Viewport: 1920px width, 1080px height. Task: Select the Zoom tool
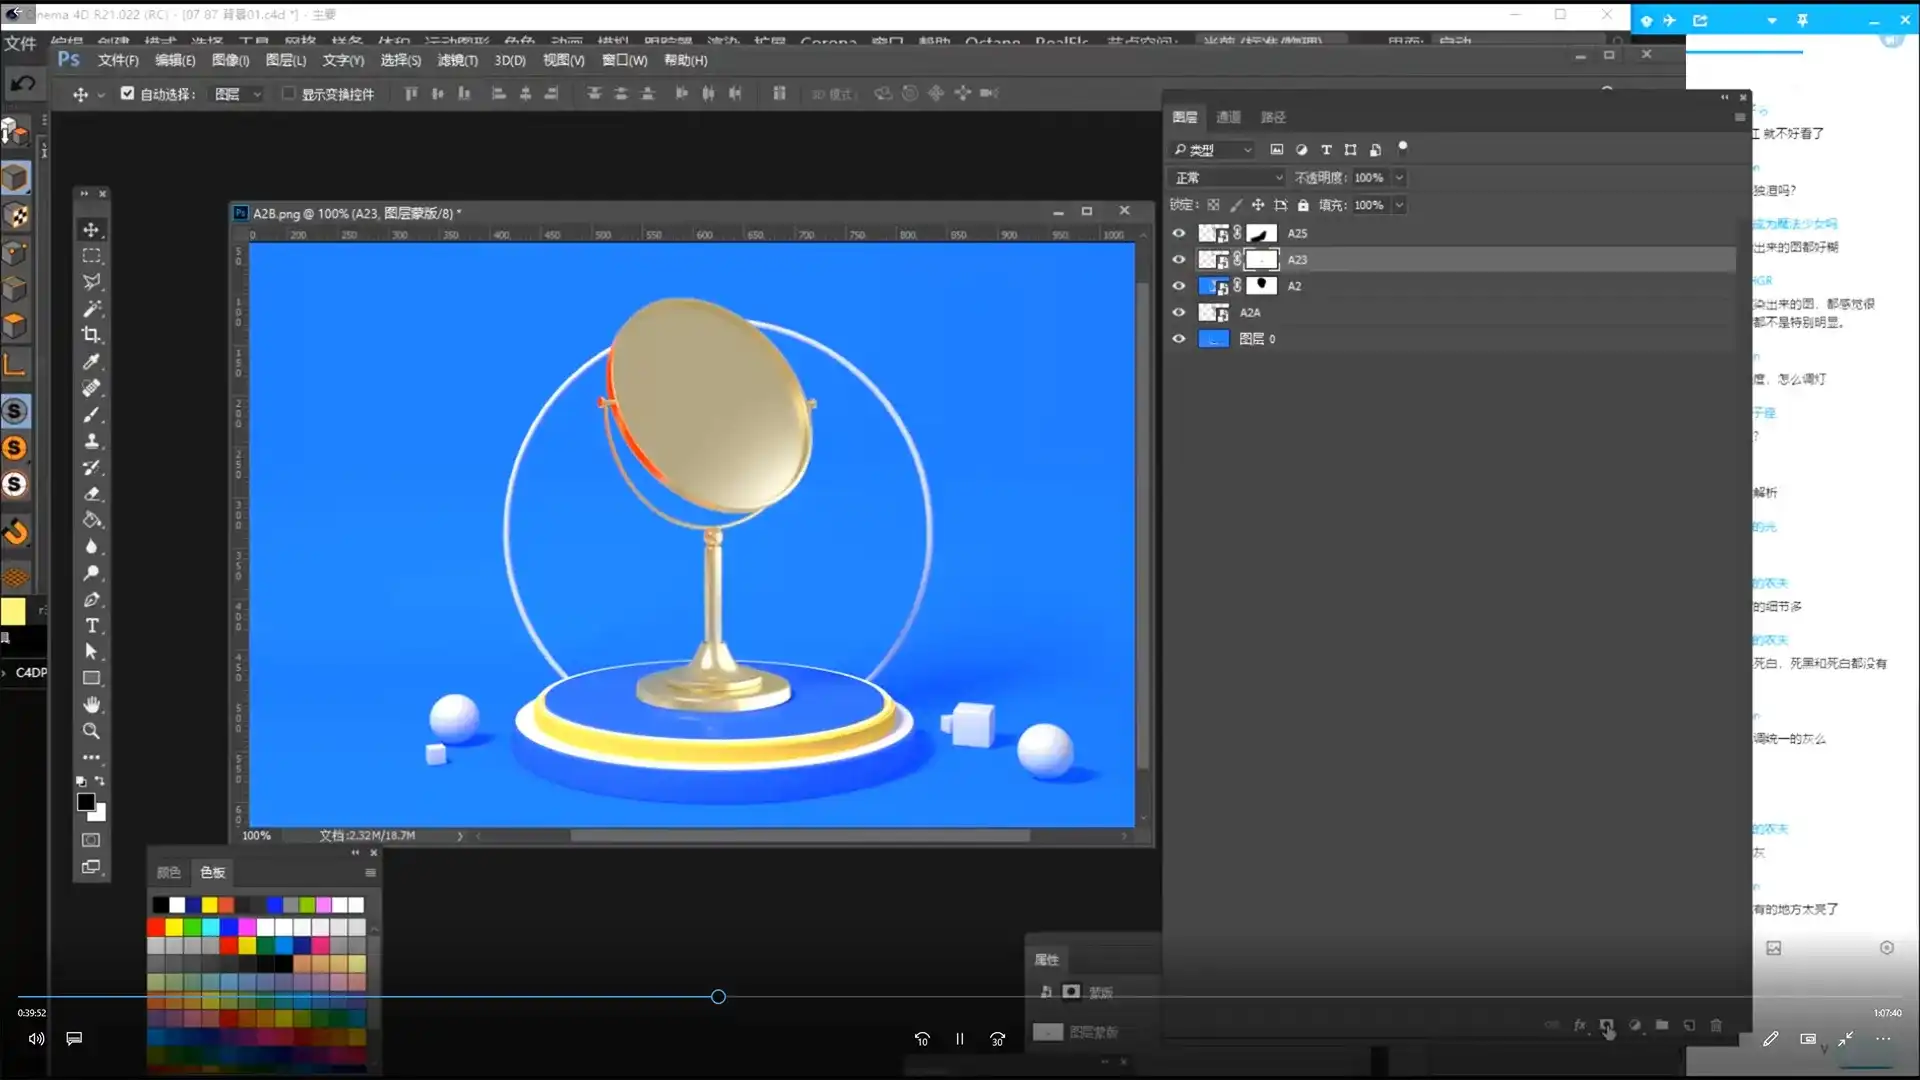(x=91, y=731)
